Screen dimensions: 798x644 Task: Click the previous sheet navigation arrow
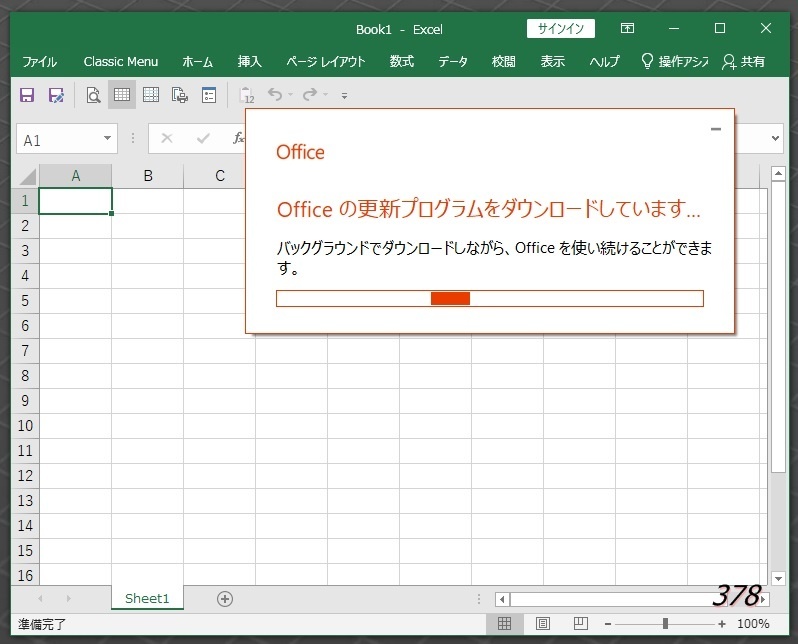click(x=40, y=599)
